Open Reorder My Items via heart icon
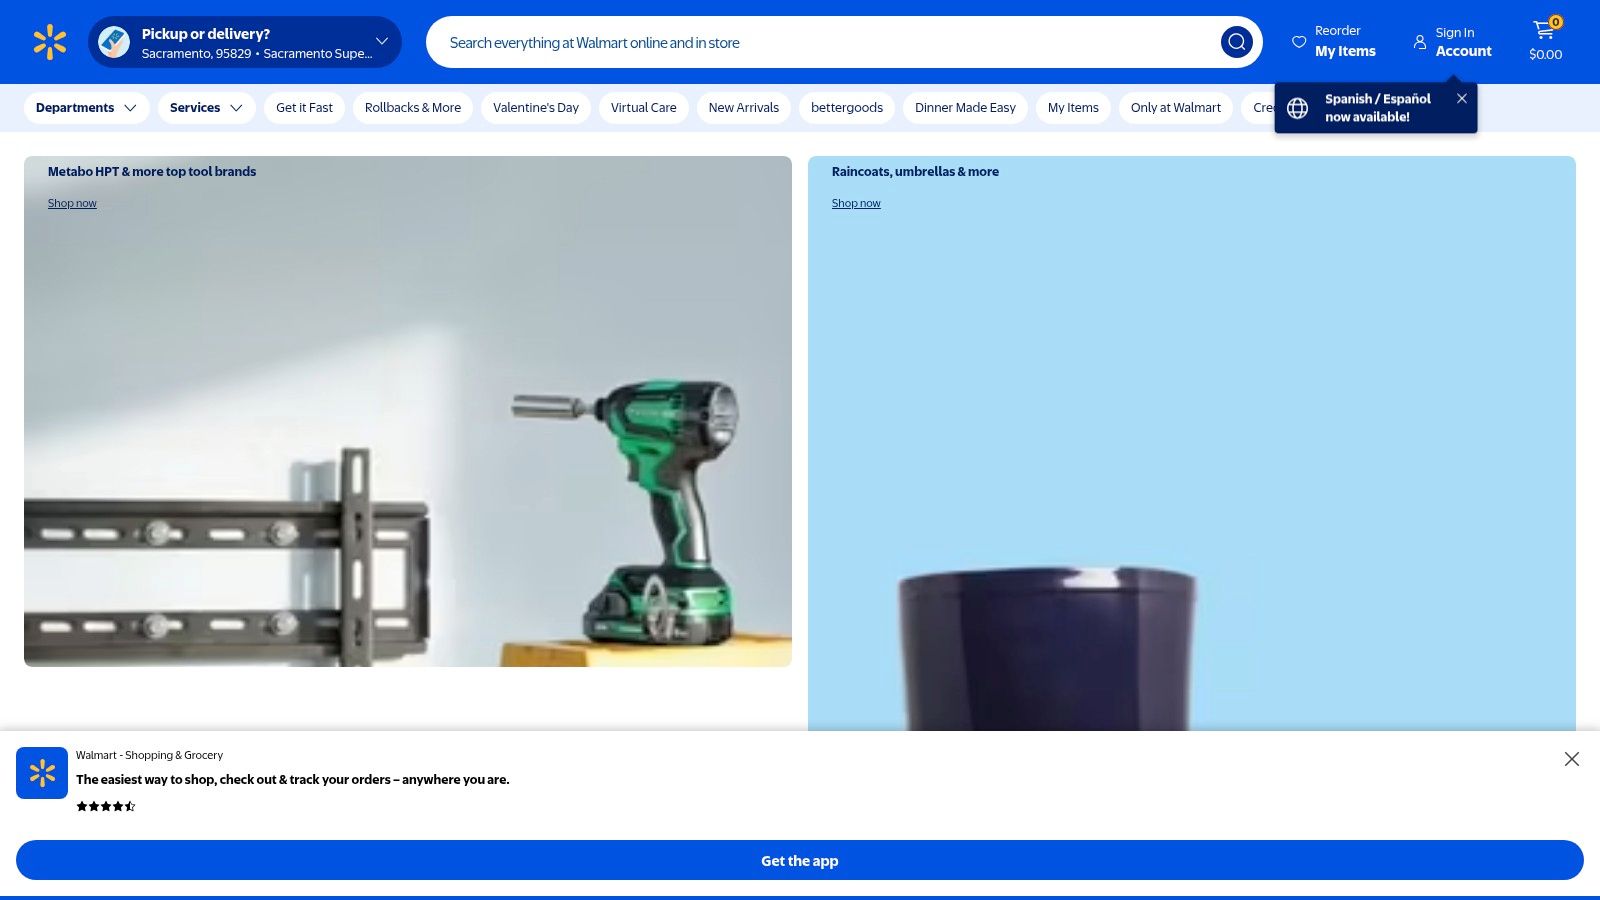The image size is (1600, 900). tap(1298, 42)
